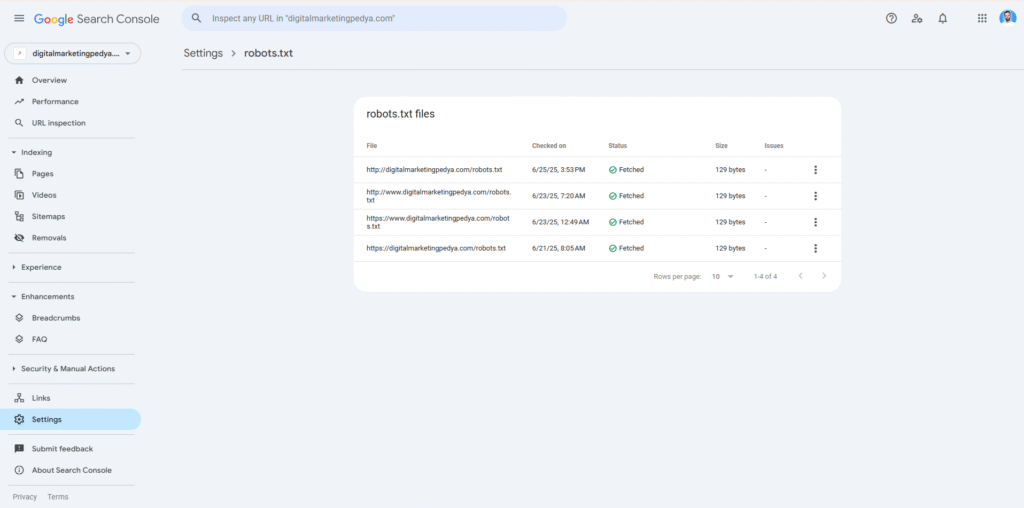Click Fetched status for 6/25/25, 3:53 PM row

pos(626,170)
